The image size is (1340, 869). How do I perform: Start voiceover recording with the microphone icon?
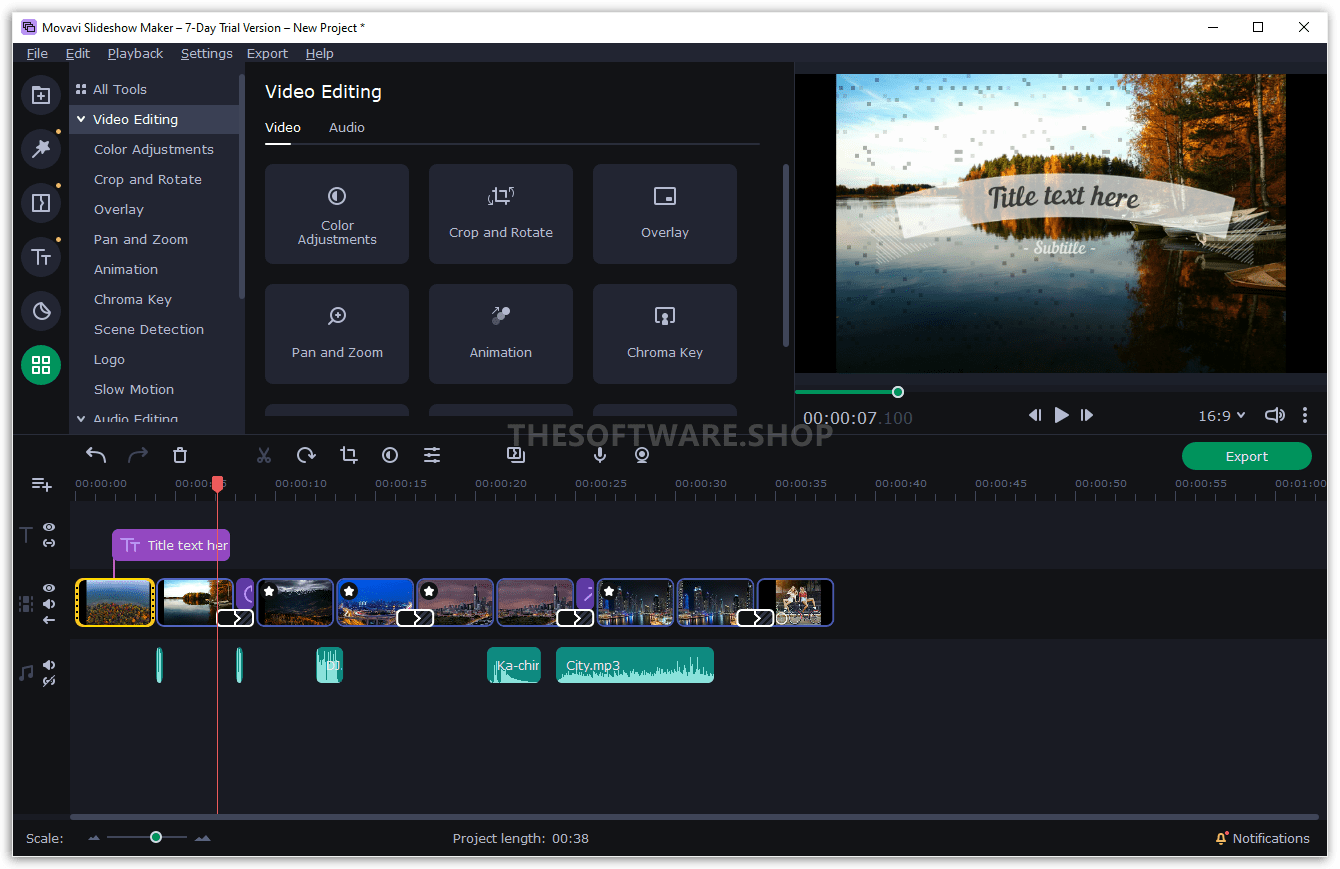tap(599, 455)
